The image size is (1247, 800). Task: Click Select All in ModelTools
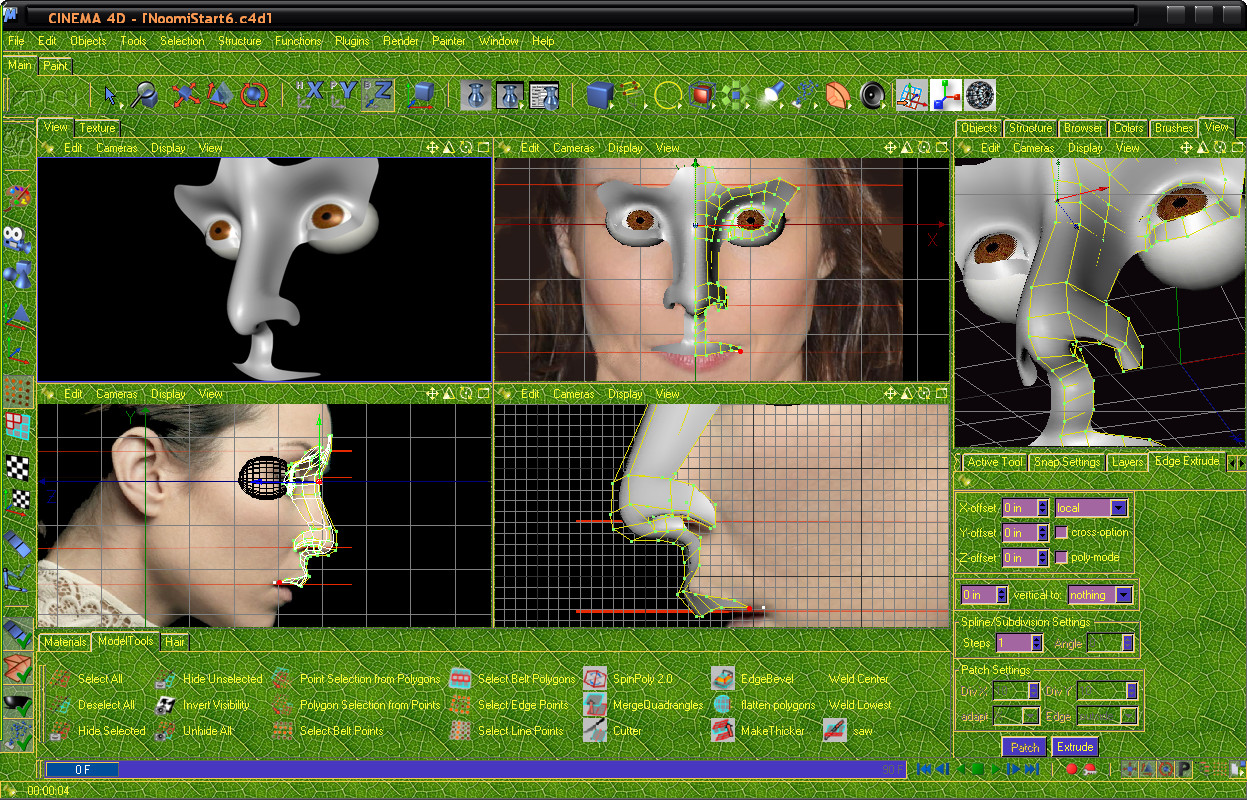pos(100,679)
